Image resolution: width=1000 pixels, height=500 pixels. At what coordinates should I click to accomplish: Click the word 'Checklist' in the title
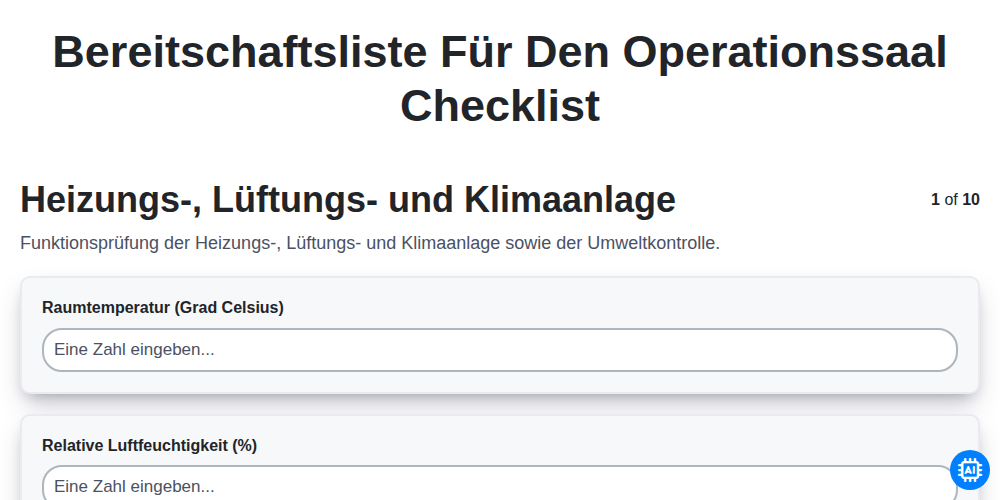click(500, 105)
